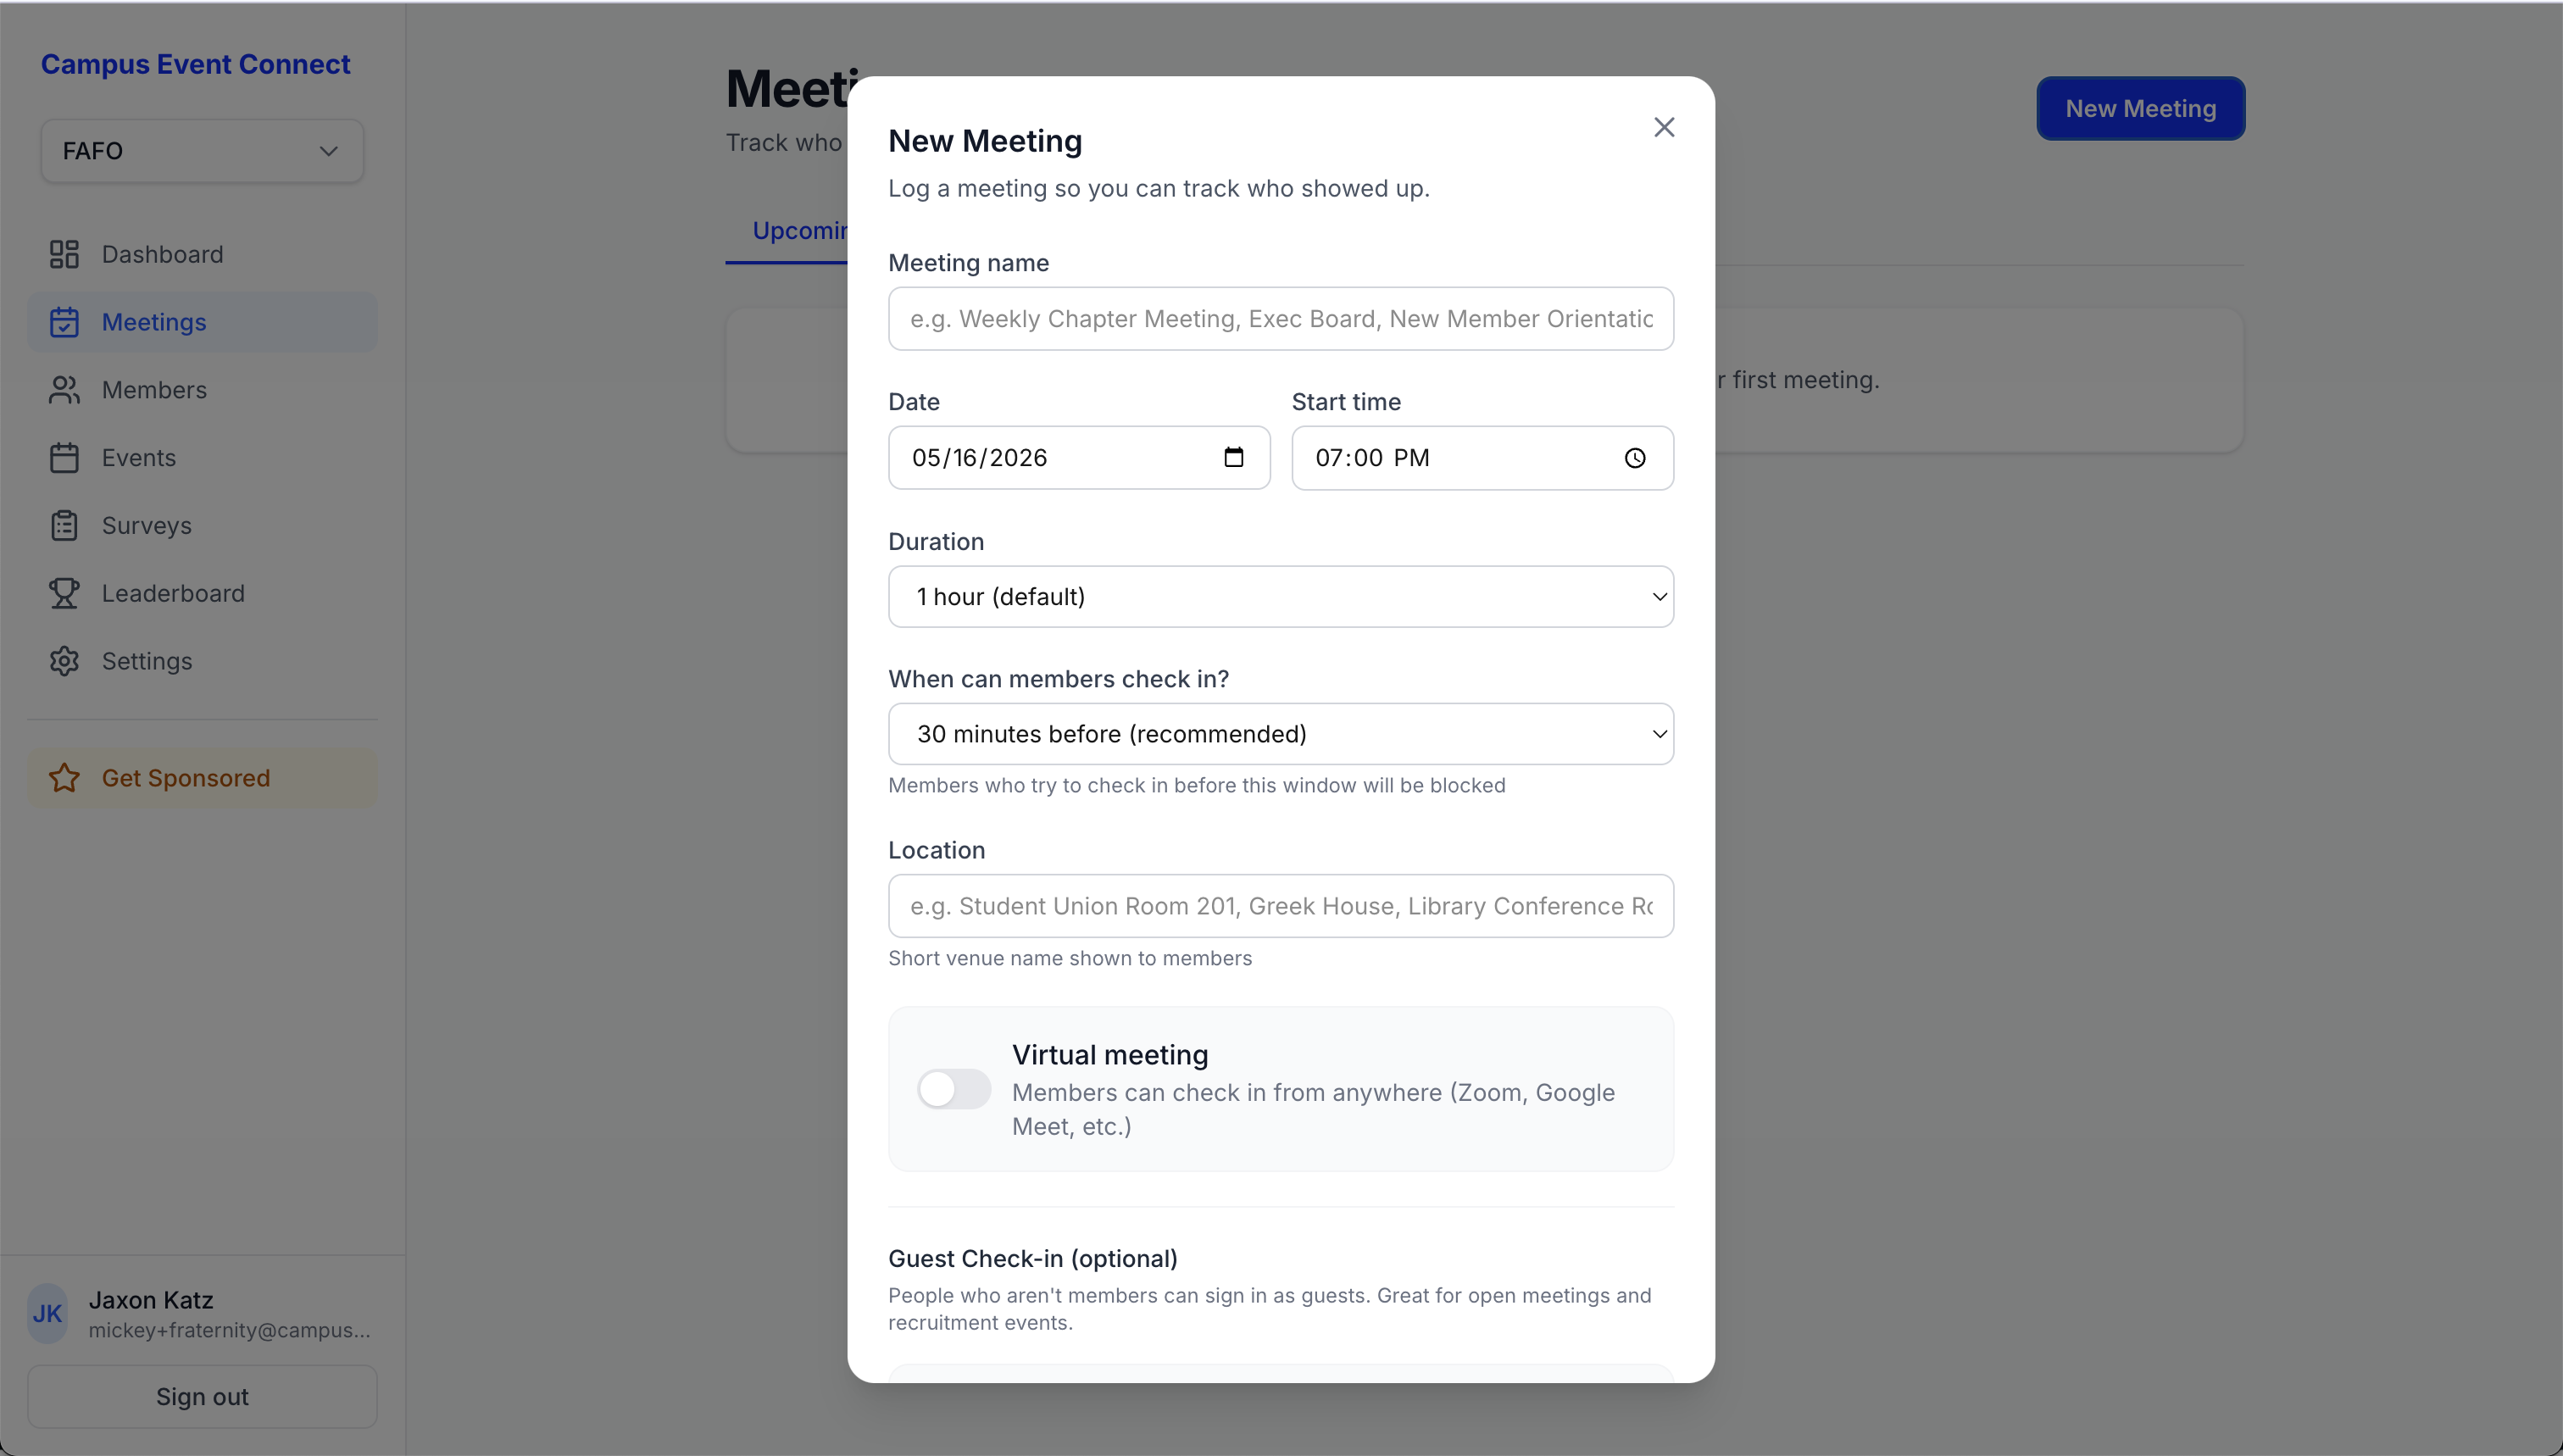The height and width of the screenshot is (1456, 2563).
Task: Open the FAFO organization dropdown
Action: point(202,151)
